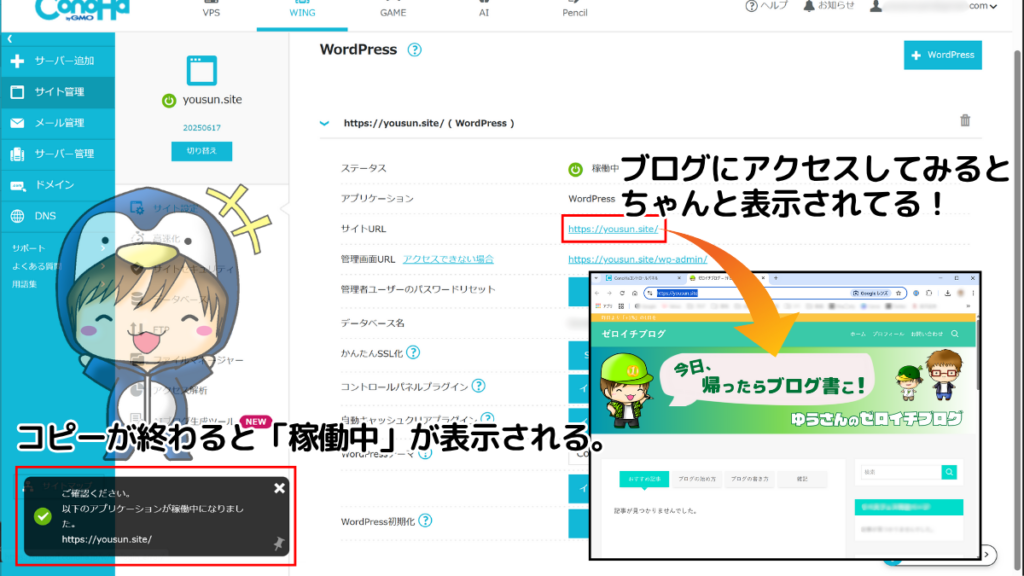Click the サイト管理 window icon in sidebar

(x=17, y=92)
